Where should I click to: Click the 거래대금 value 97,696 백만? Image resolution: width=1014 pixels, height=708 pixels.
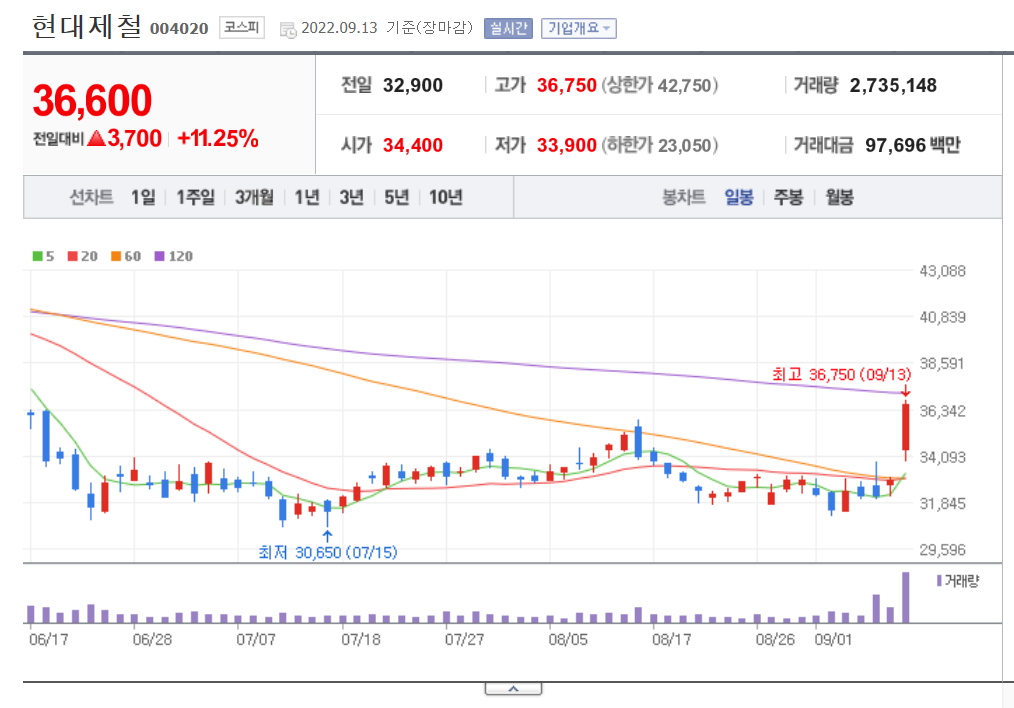912,145
